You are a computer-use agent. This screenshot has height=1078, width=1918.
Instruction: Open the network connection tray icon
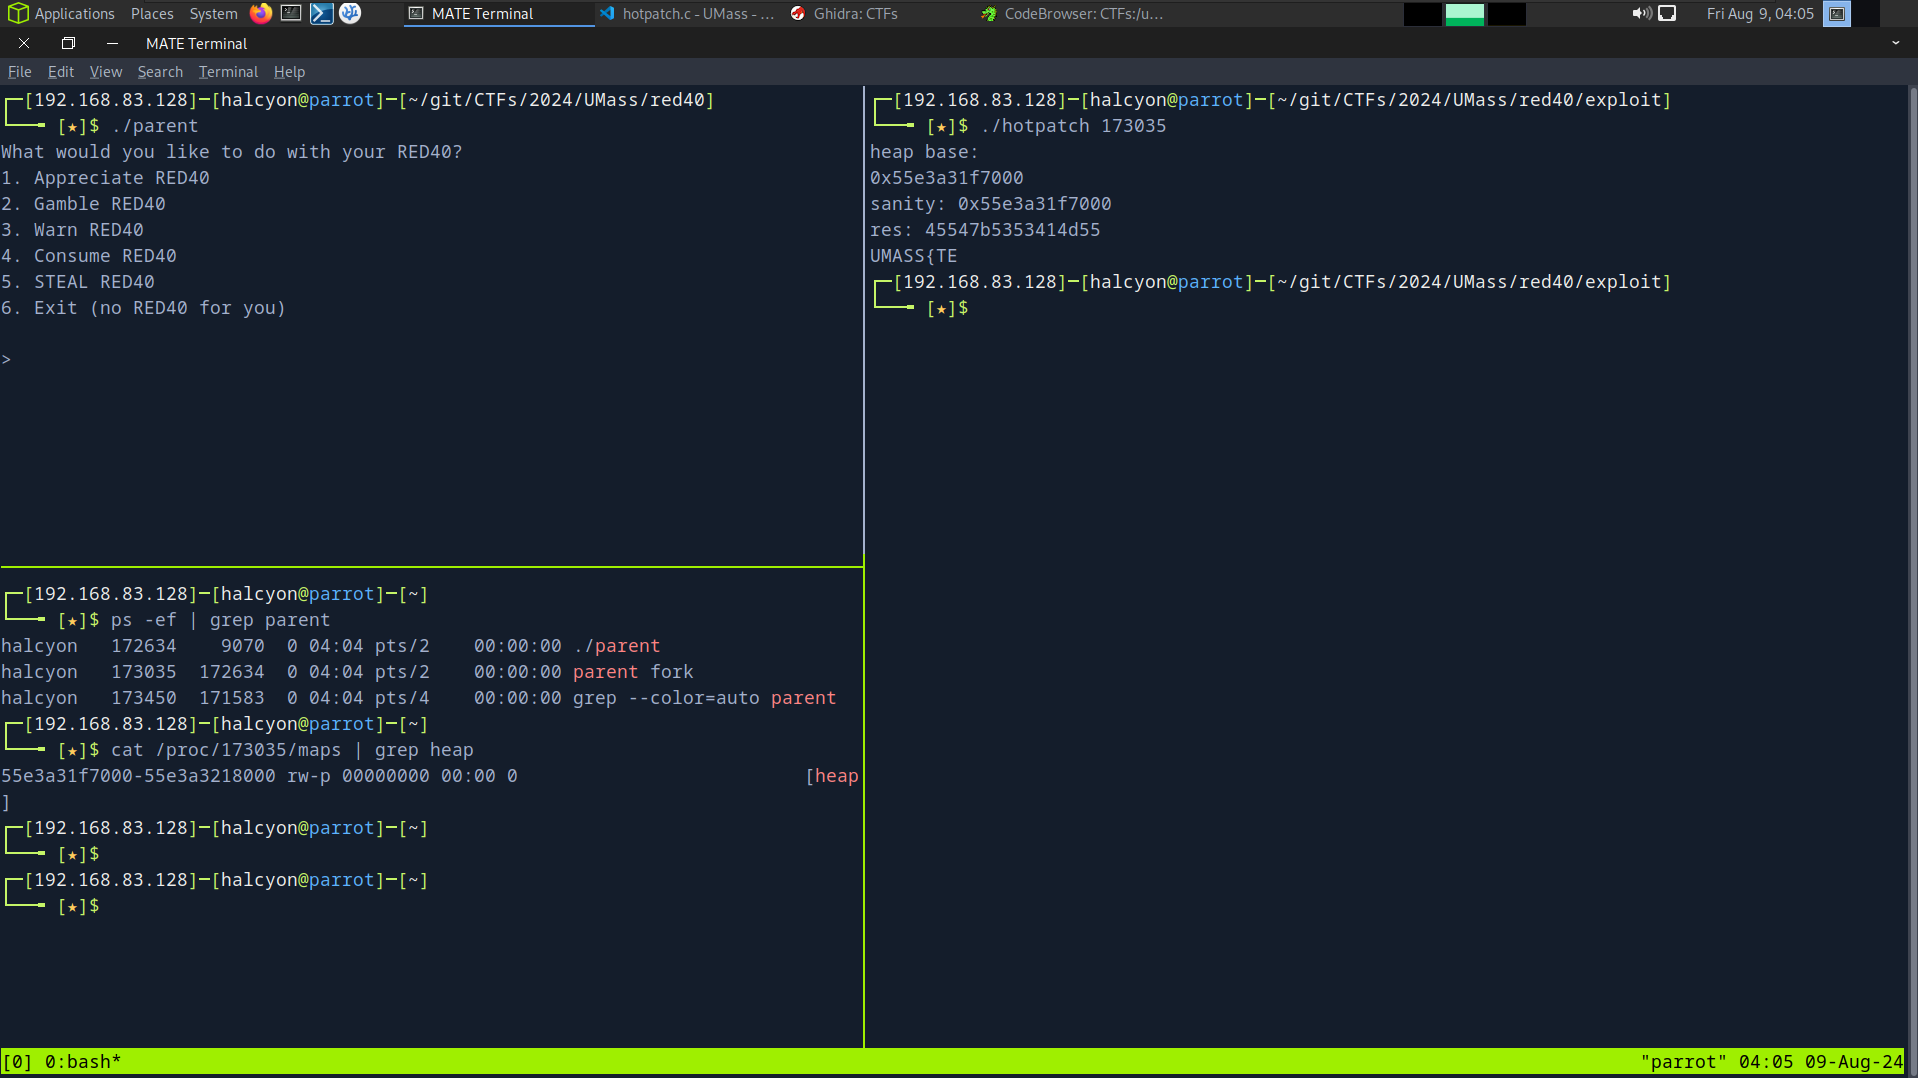[x=1667, y=13]
